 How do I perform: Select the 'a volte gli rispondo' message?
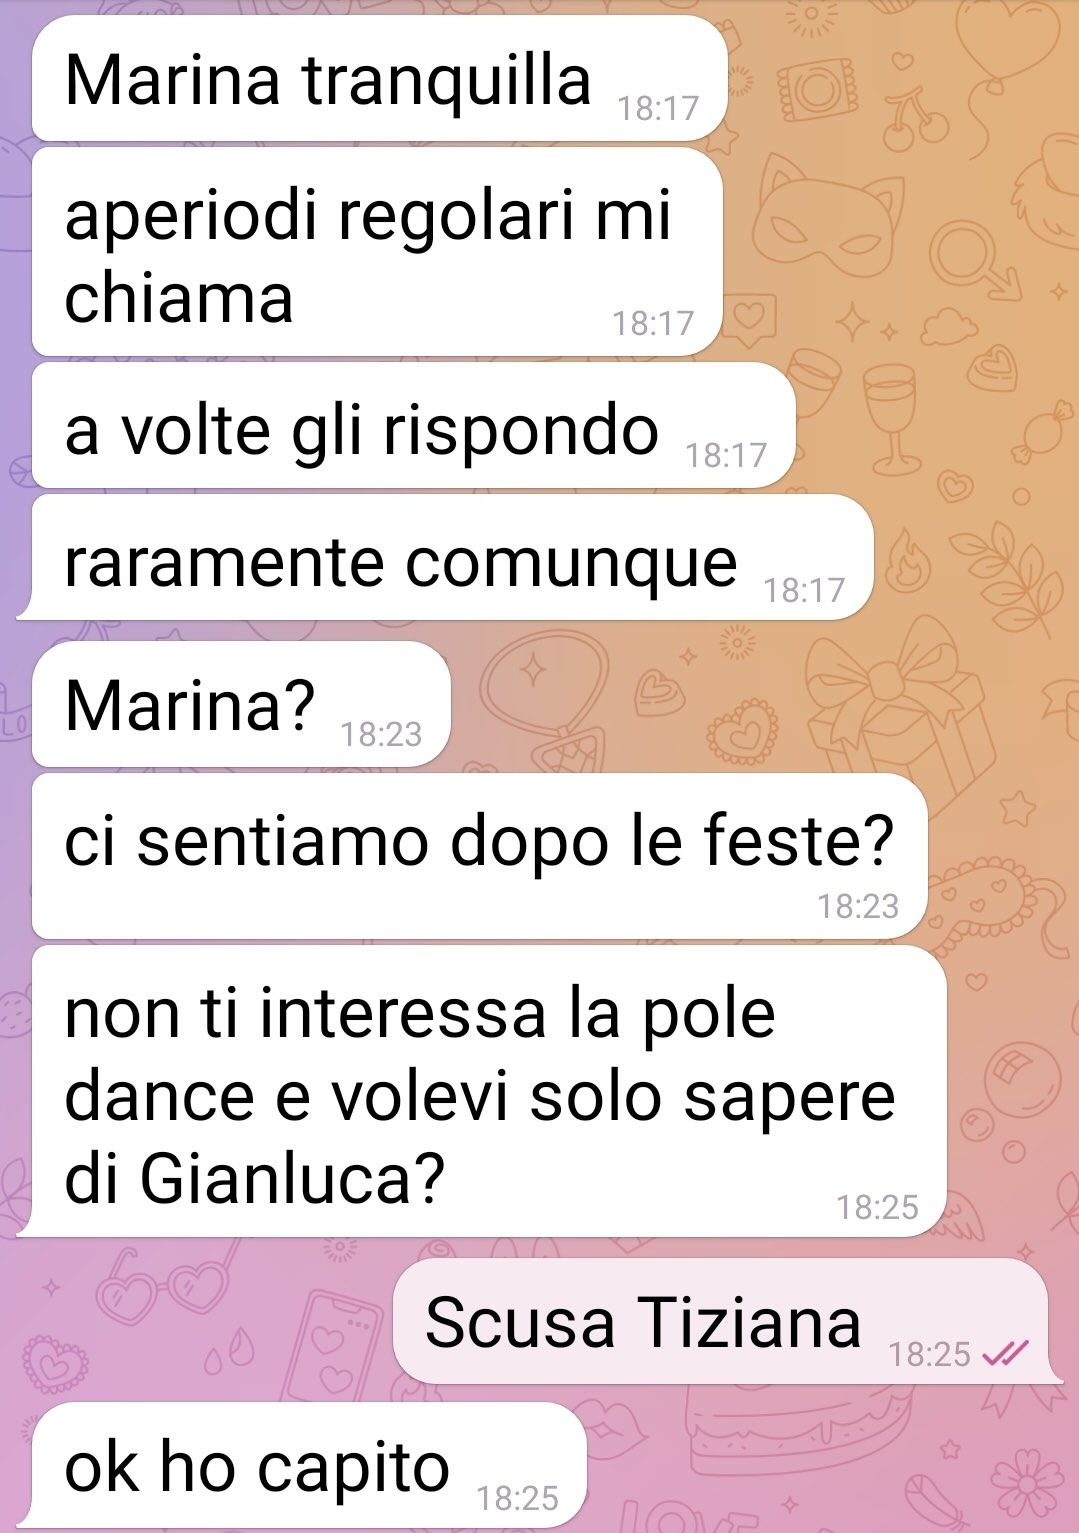[414, 426]
